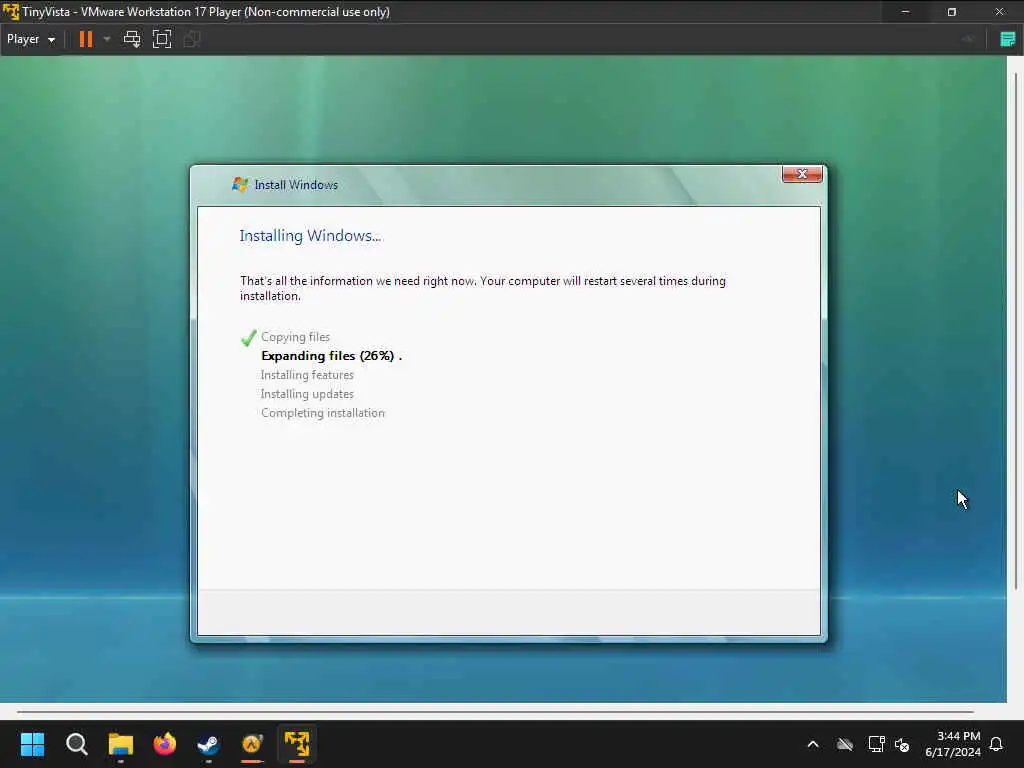Click the cloud sync tray icon
This screenshot has height=768, width=1024.
click(844, 744)
